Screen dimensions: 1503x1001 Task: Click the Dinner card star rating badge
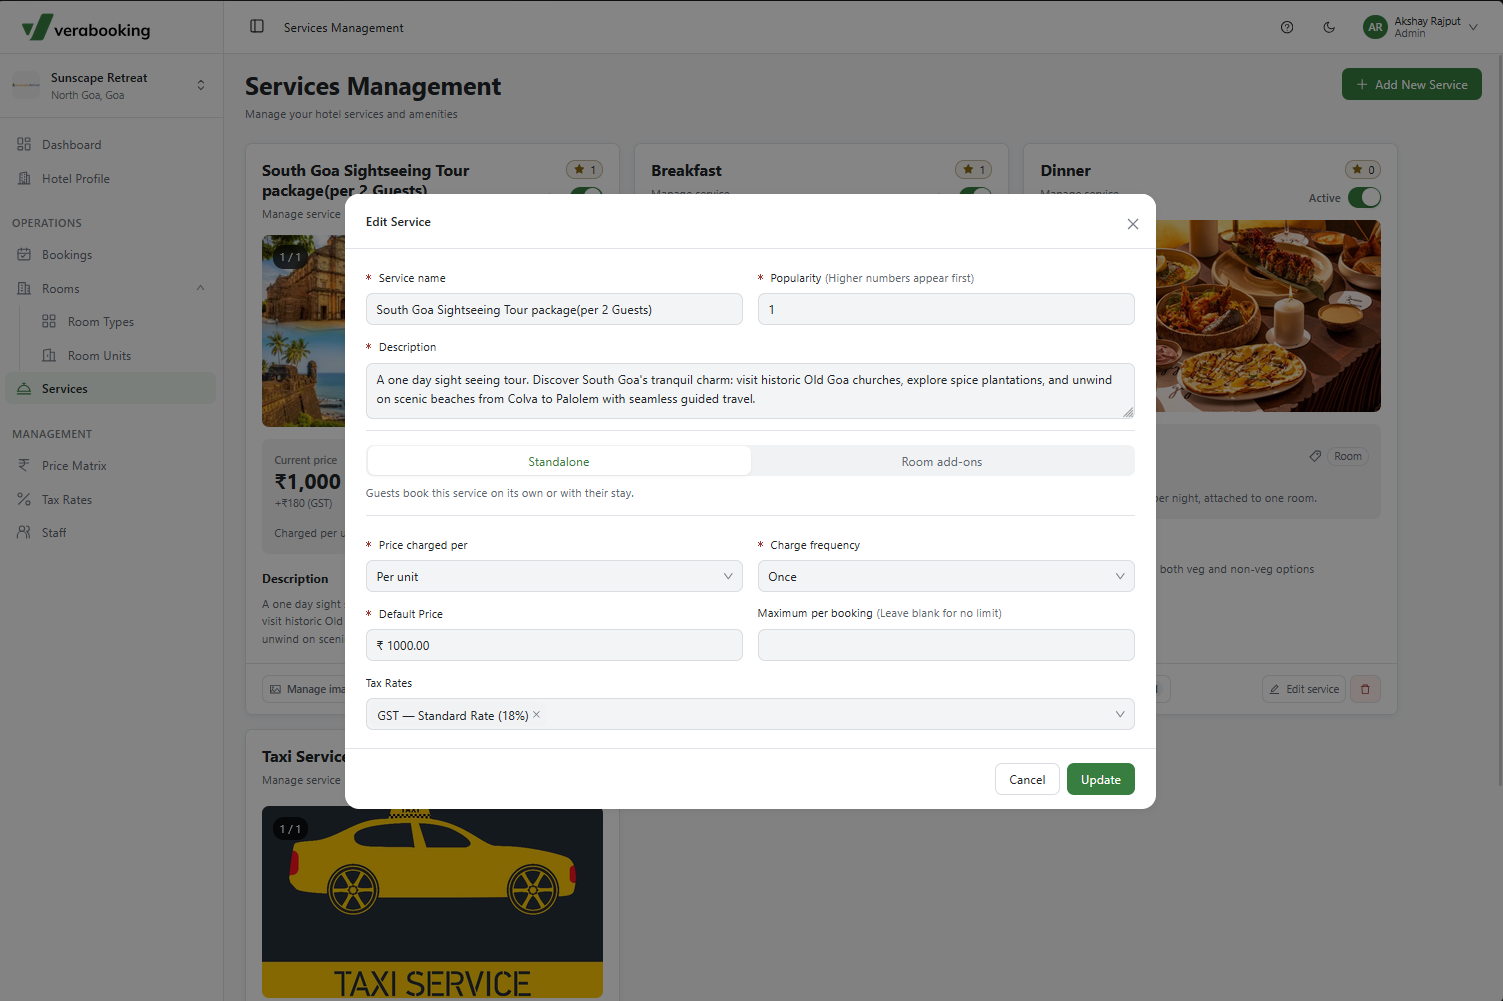point(1363,170)
